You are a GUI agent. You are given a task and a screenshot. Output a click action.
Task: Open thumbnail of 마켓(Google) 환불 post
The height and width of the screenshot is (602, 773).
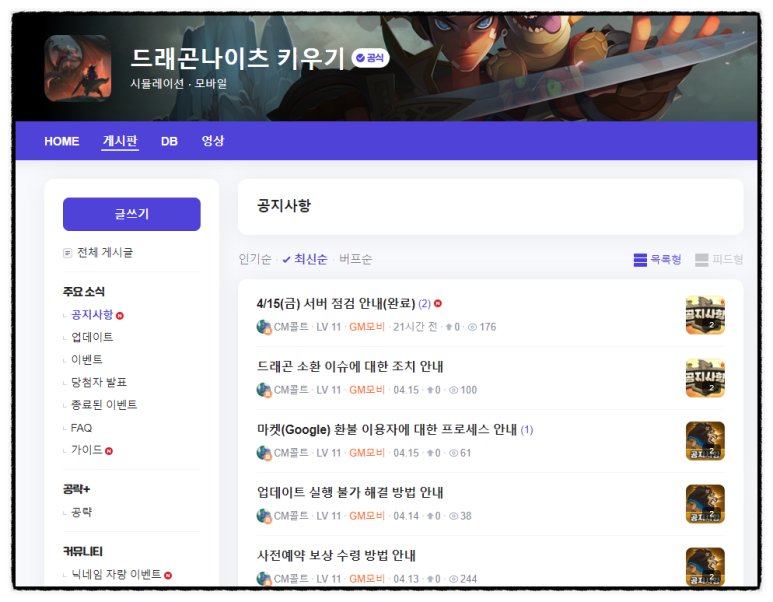705,441
